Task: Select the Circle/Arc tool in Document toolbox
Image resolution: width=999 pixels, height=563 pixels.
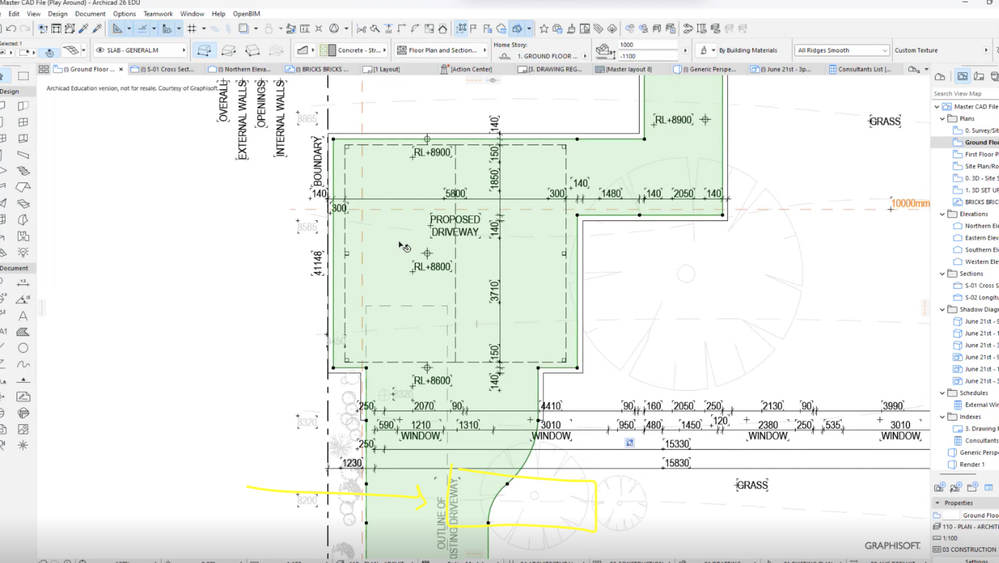Action: tap(23, 348)
